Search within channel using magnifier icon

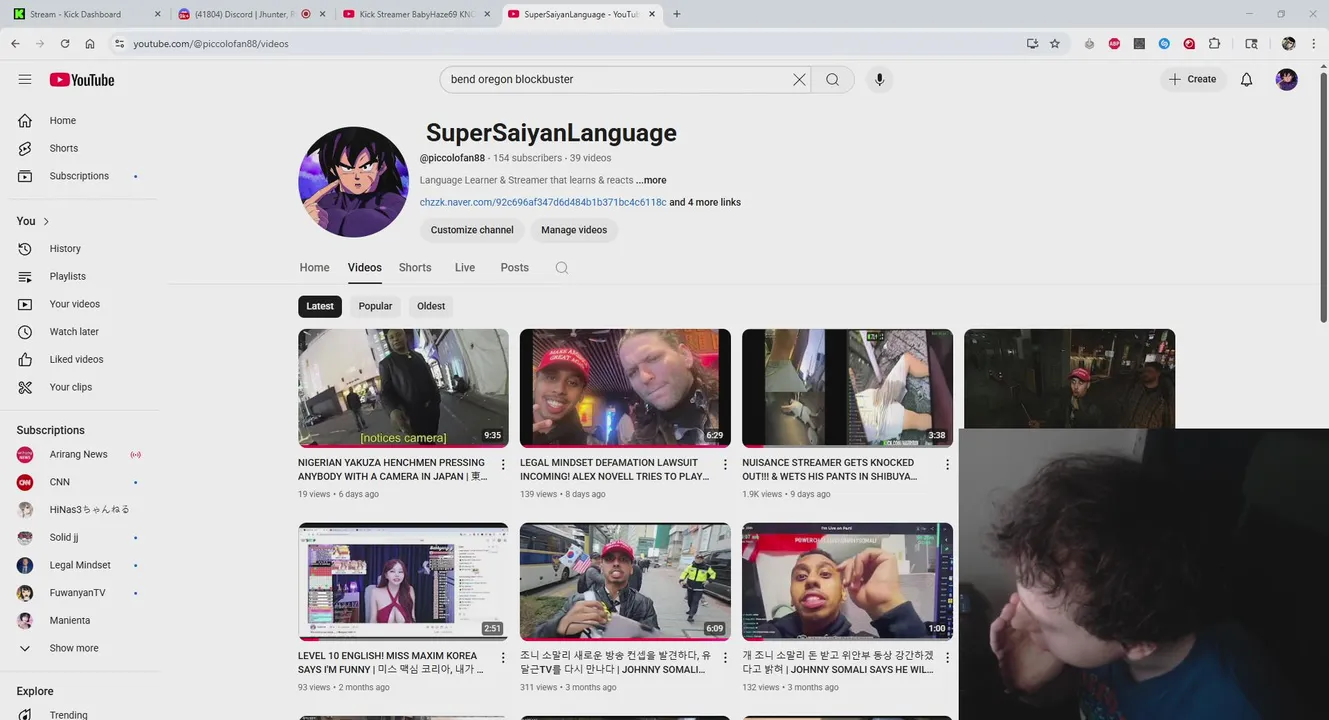pos(562,268)
